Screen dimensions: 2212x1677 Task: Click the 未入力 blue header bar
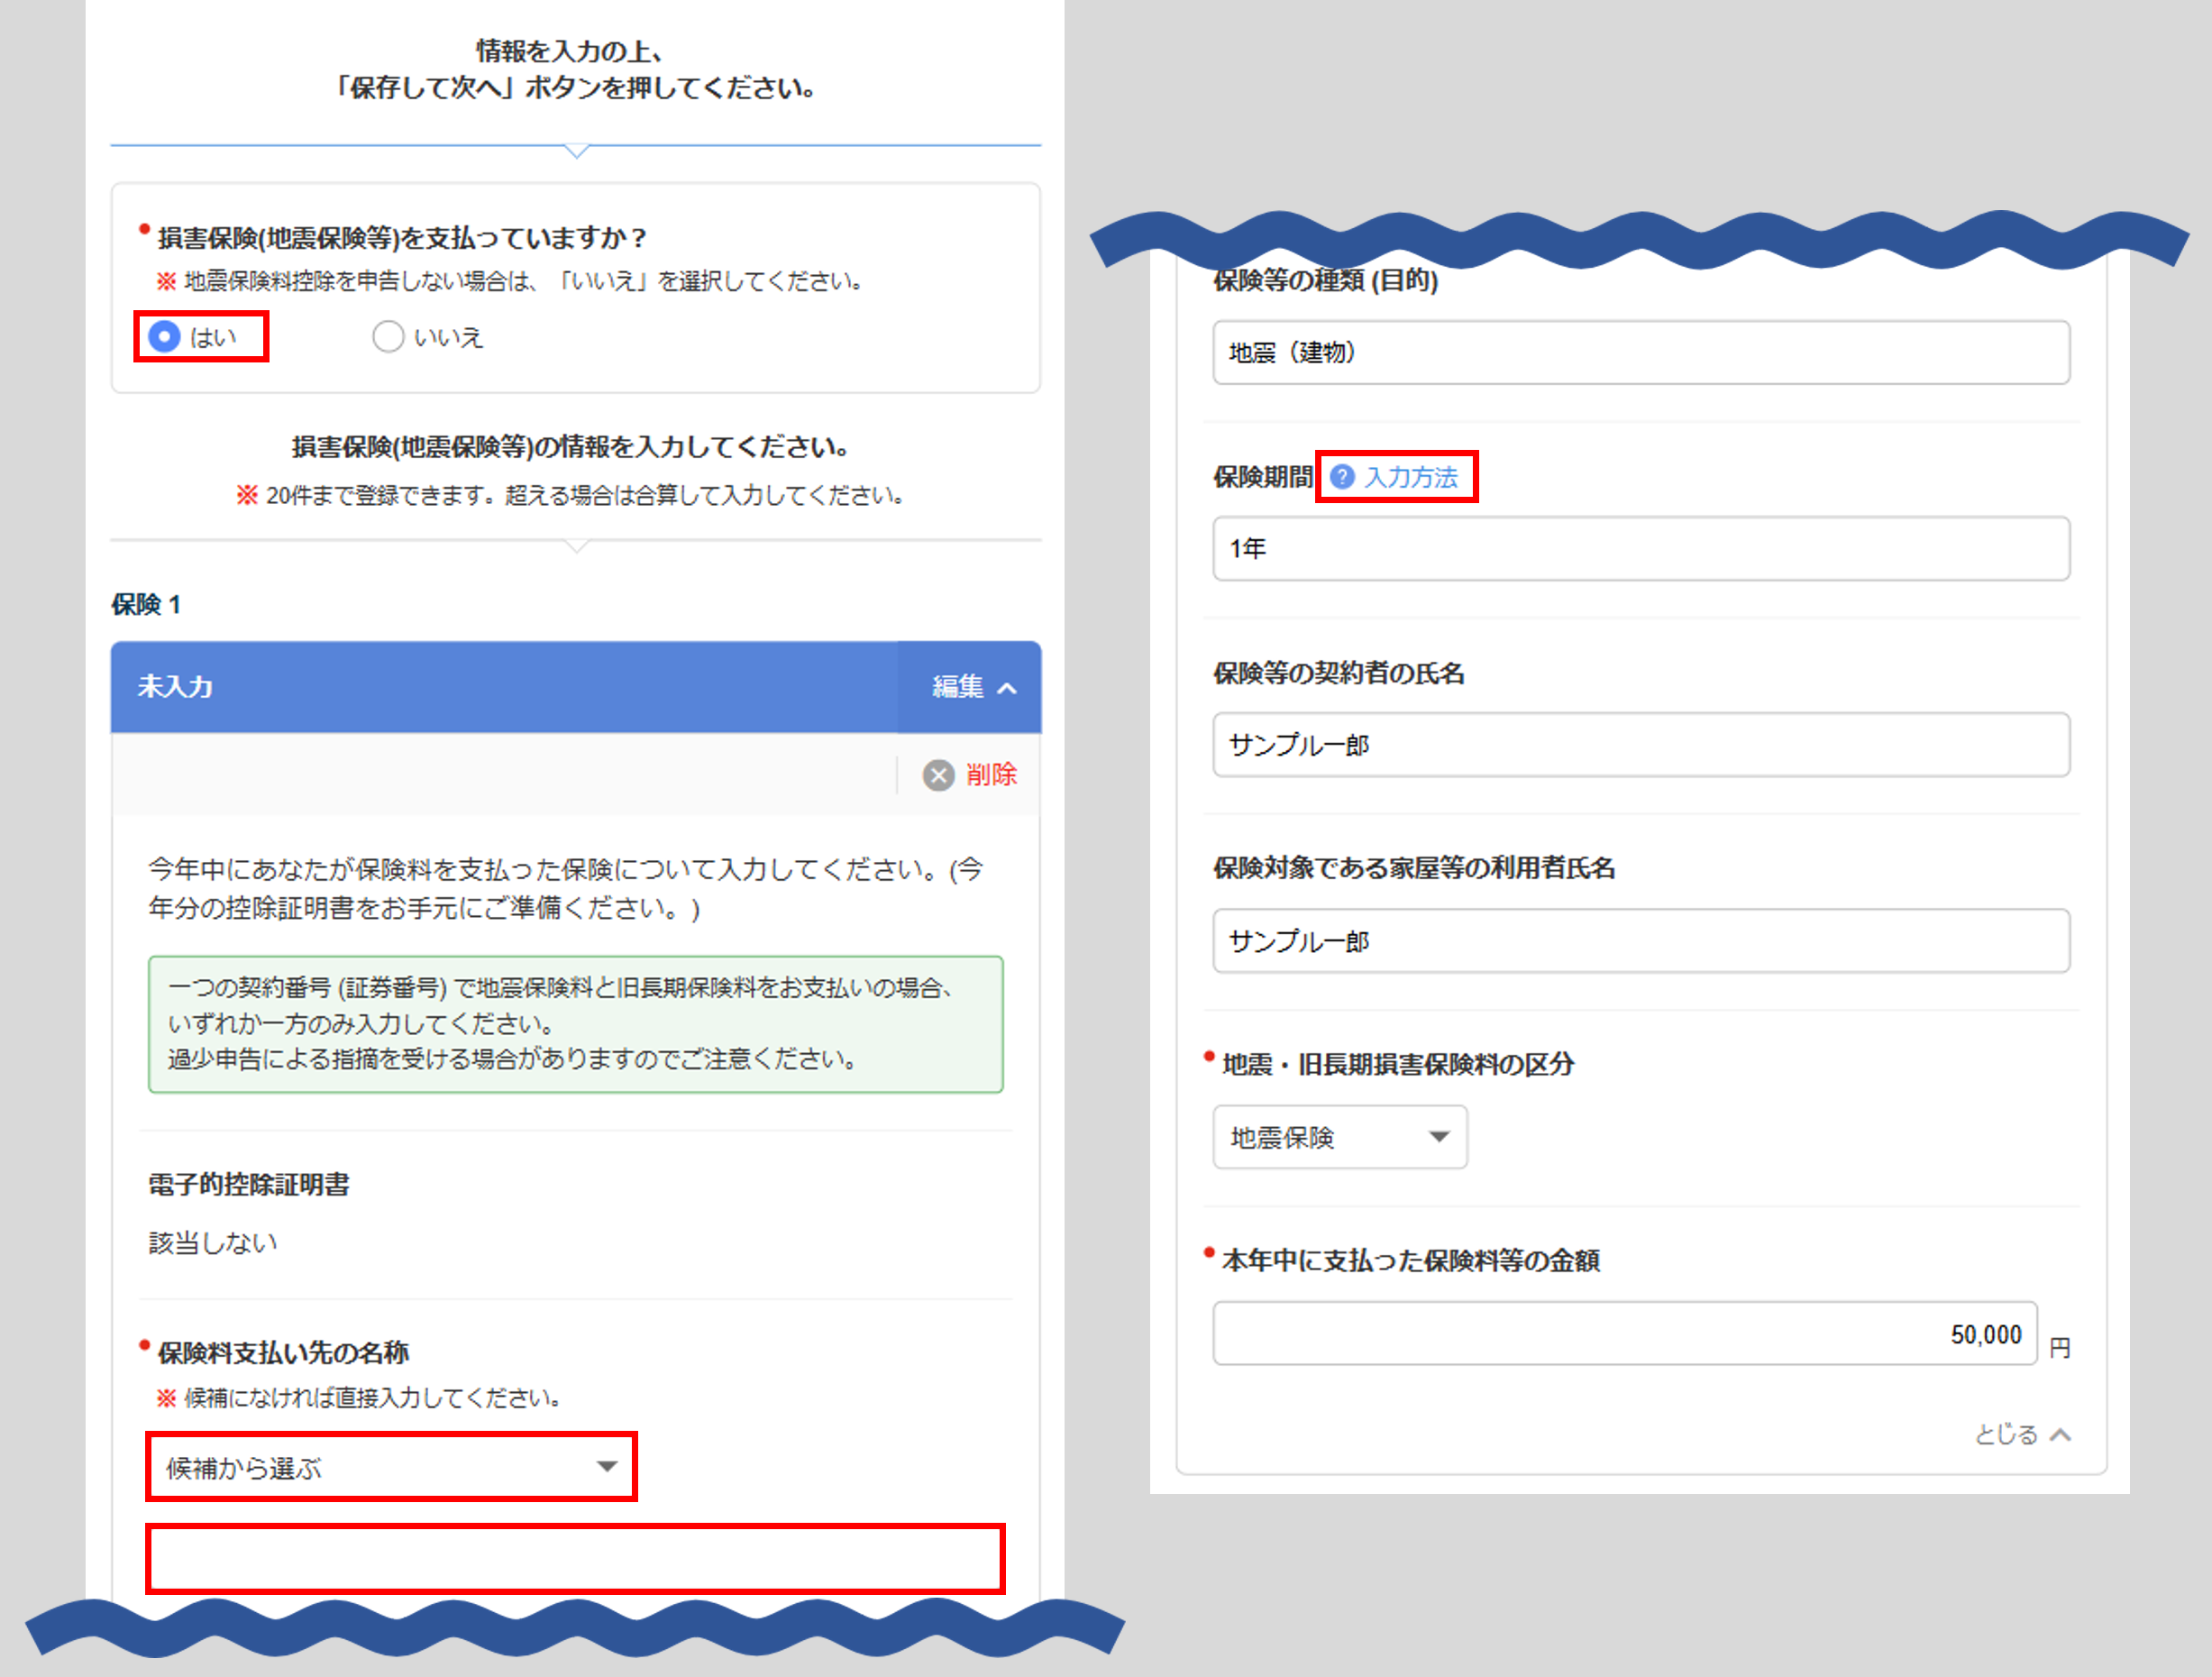click(x=500, y=687)
